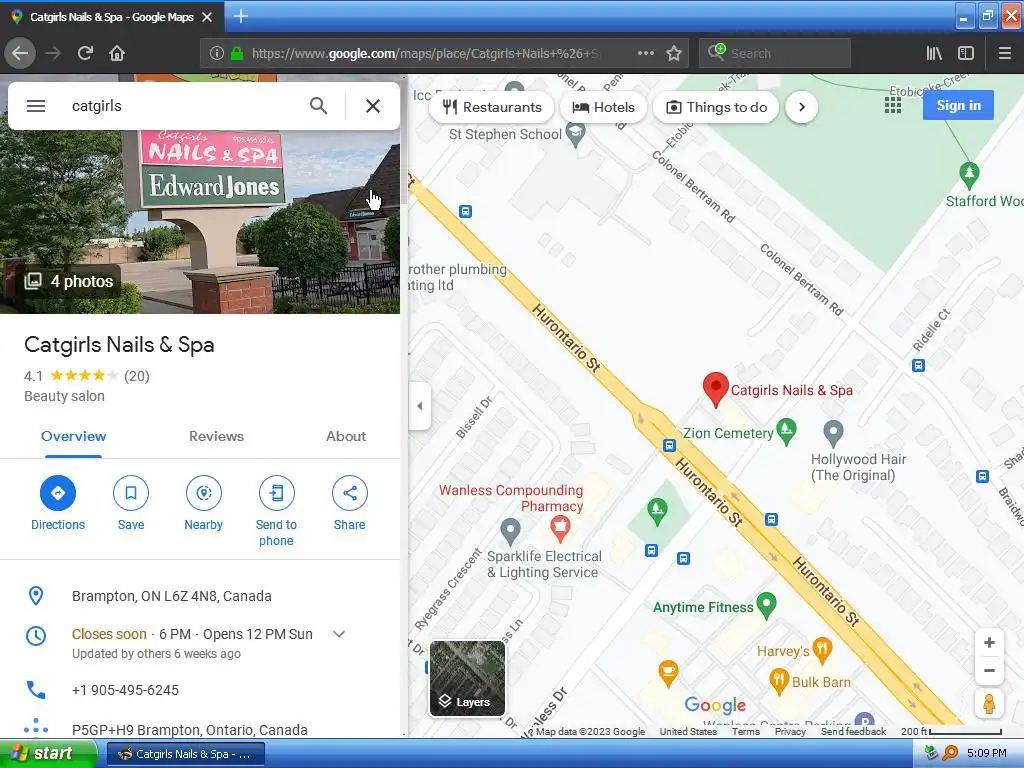The width and height of the screenshot is (1024, 768).
Task: Click the map scale 200 ft toggle
Action: (x=951, y=731)
